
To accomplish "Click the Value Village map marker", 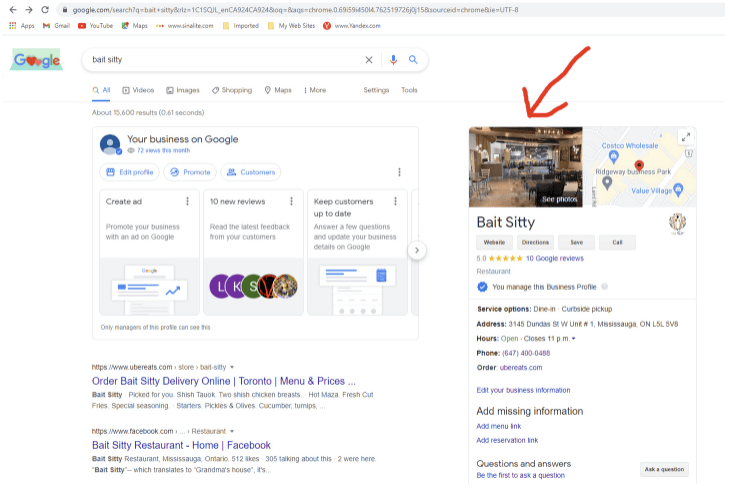I will [x=678, y=189].
